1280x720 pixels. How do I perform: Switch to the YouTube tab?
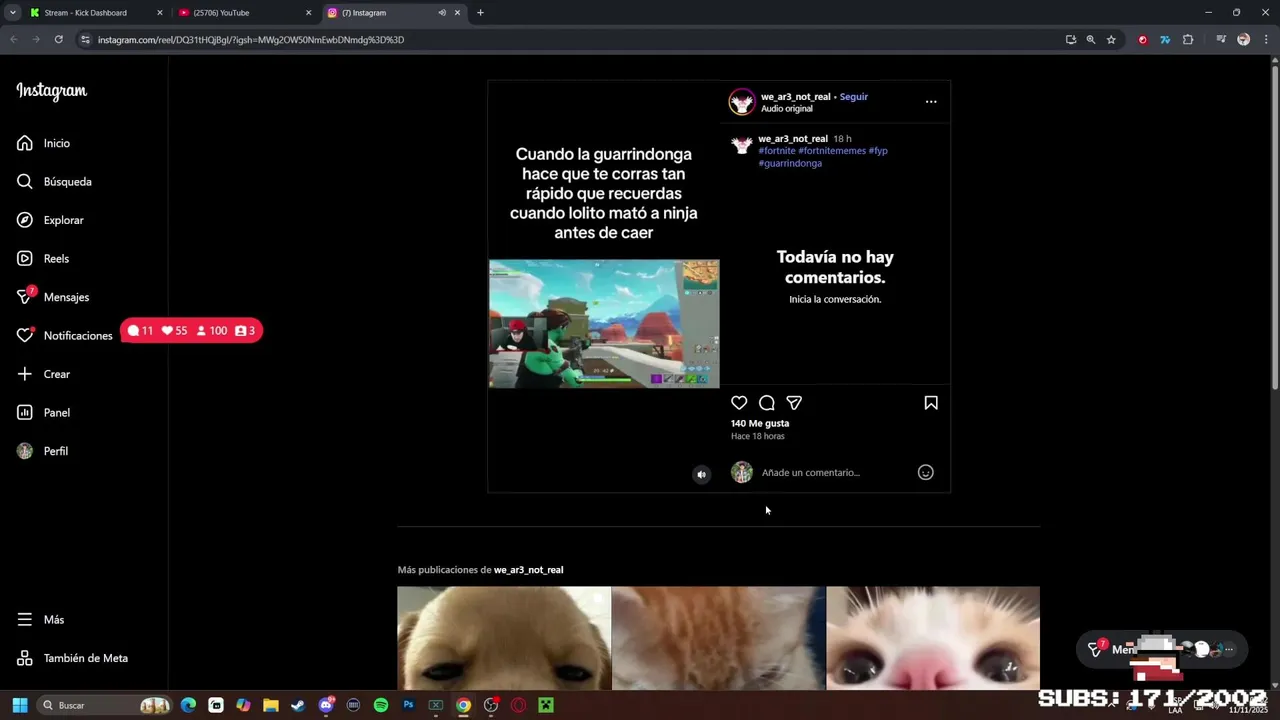click(245, 13)
